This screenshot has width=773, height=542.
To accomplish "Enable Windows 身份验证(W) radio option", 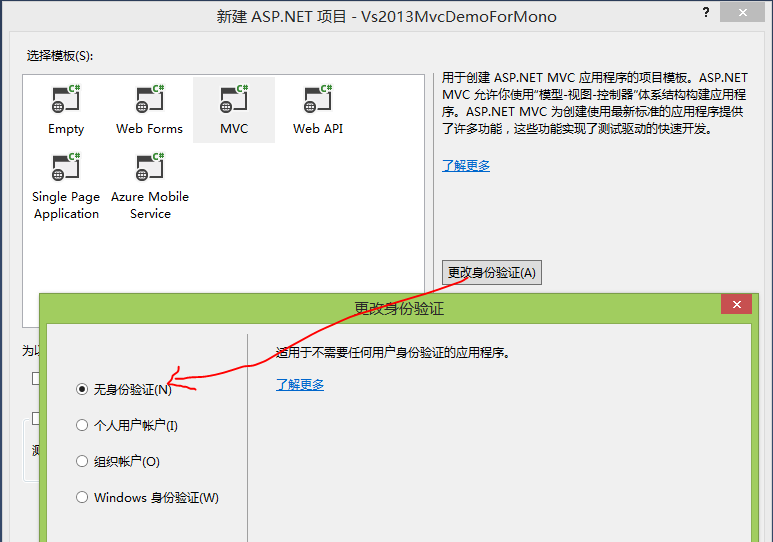I will coord(82,497).
